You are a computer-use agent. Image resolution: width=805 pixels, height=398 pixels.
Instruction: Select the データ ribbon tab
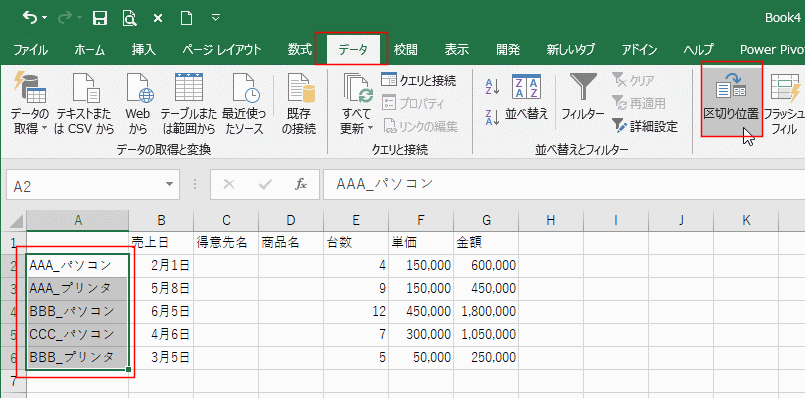click(352, 50)
